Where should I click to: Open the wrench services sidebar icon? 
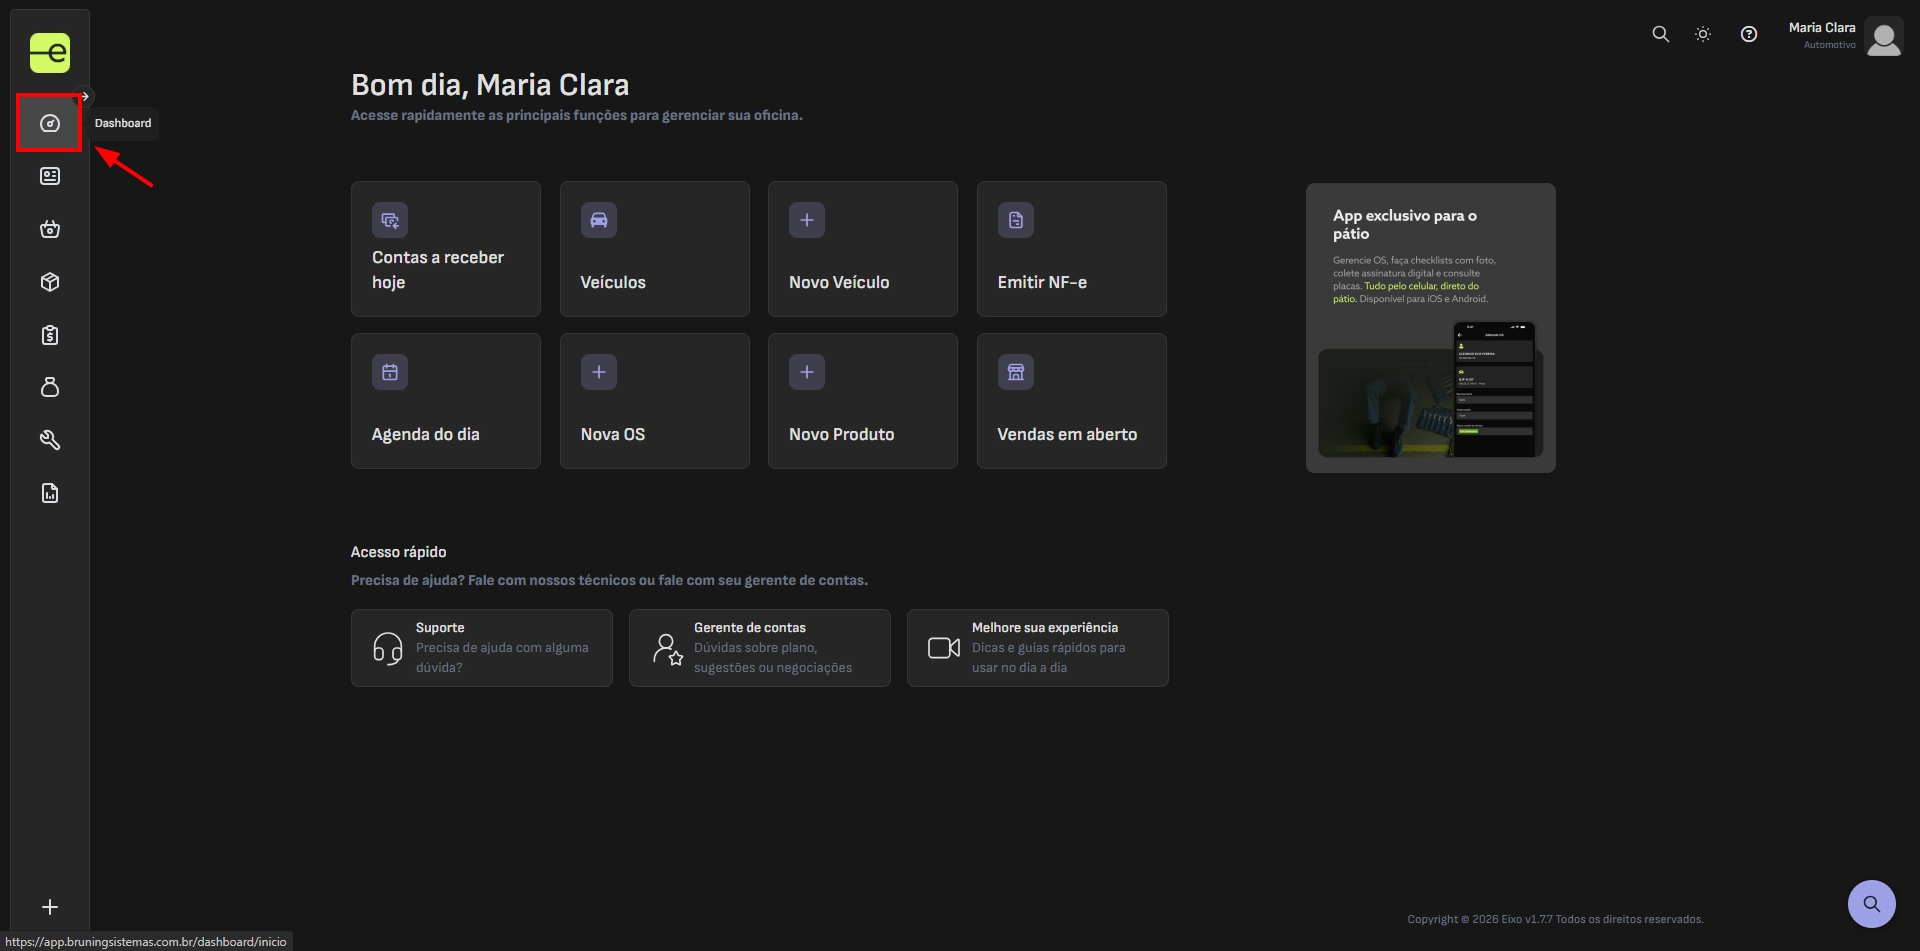click(x=50, y=440)
